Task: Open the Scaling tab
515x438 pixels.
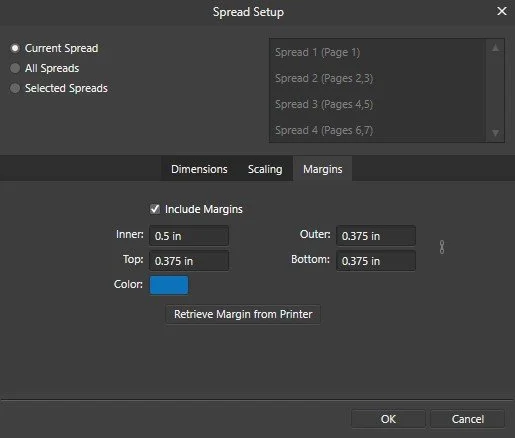Action: pos(265,169)
